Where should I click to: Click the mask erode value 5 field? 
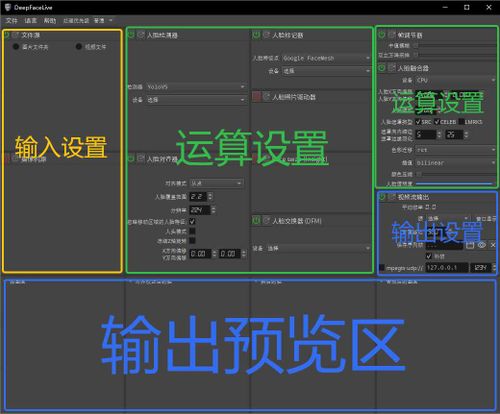425,135
